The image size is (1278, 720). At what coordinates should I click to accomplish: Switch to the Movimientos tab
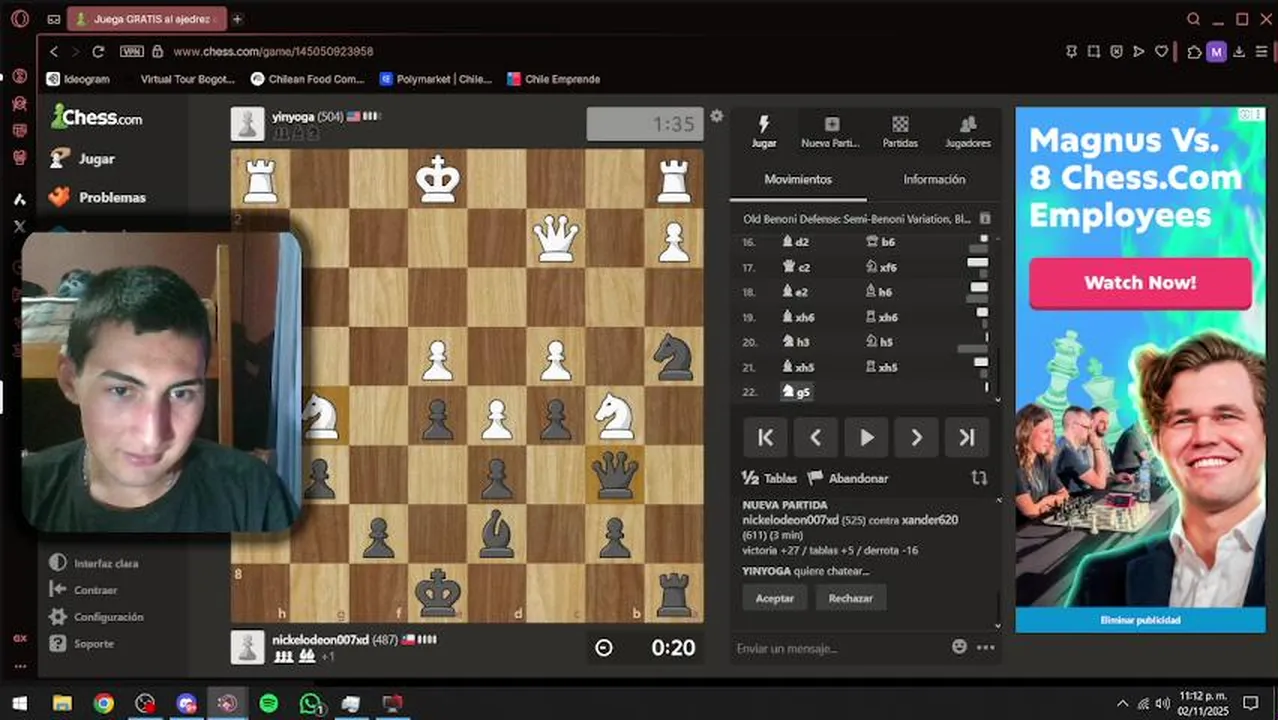click(x=798, y=179)
